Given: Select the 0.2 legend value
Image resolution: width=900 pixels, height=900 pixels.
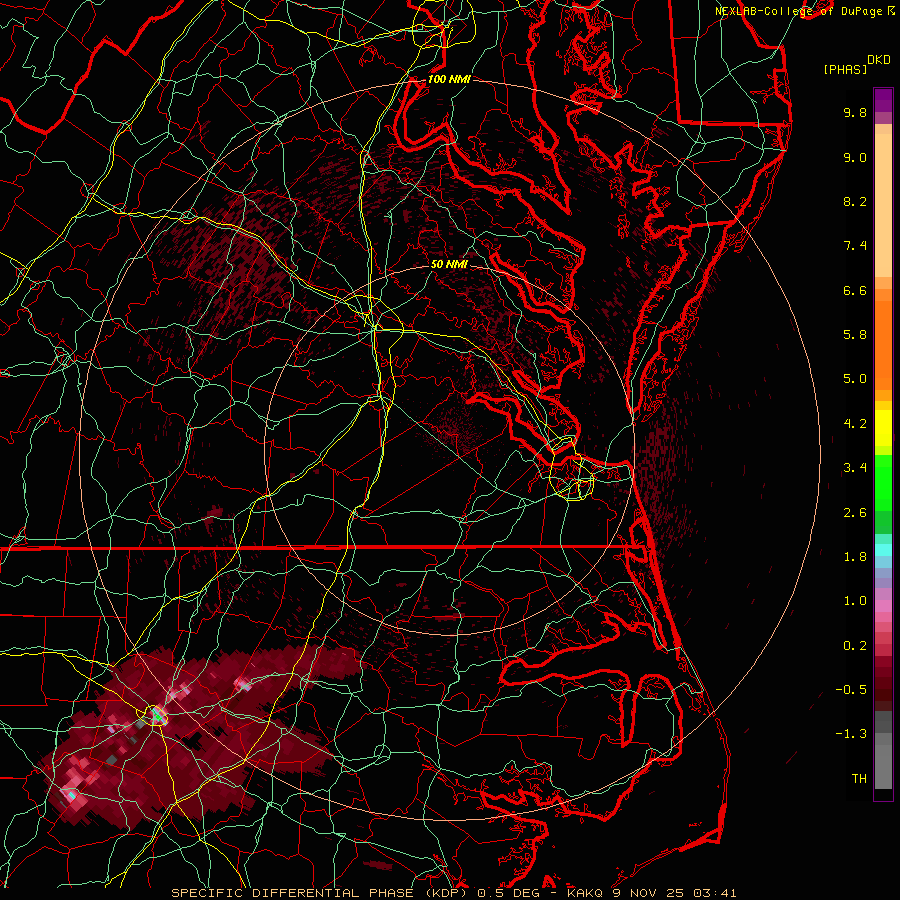Looking at the screenshot, I should [855, 646].
